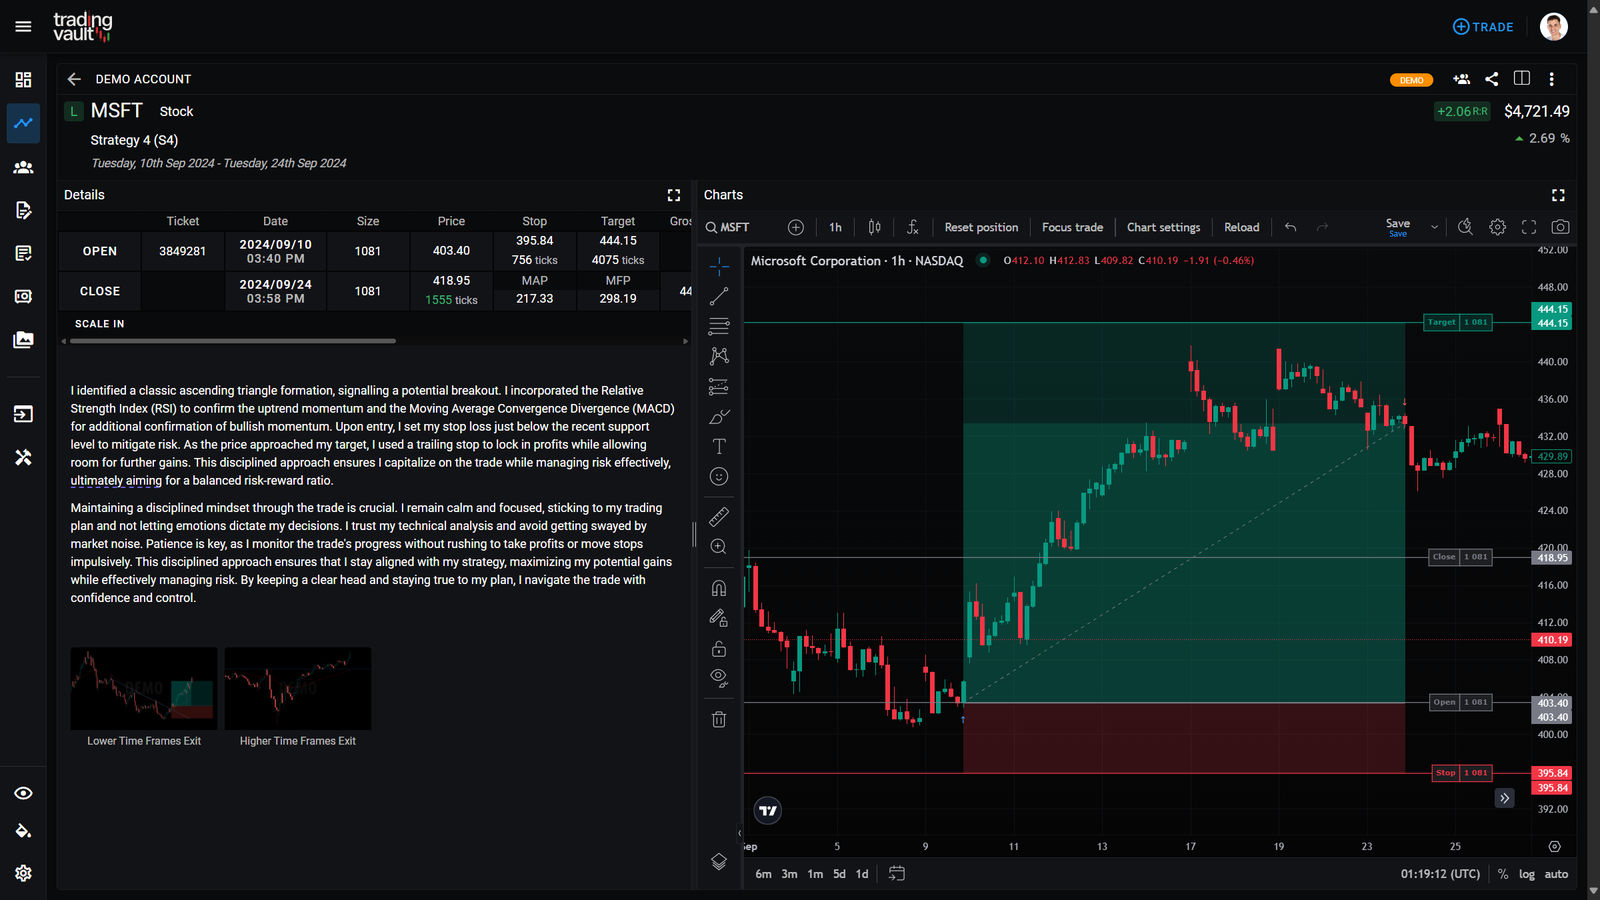This screenshot has width=1600, height=900.
Task: Open the indicators list via the fx icon
Action: [x=912, y=227]
